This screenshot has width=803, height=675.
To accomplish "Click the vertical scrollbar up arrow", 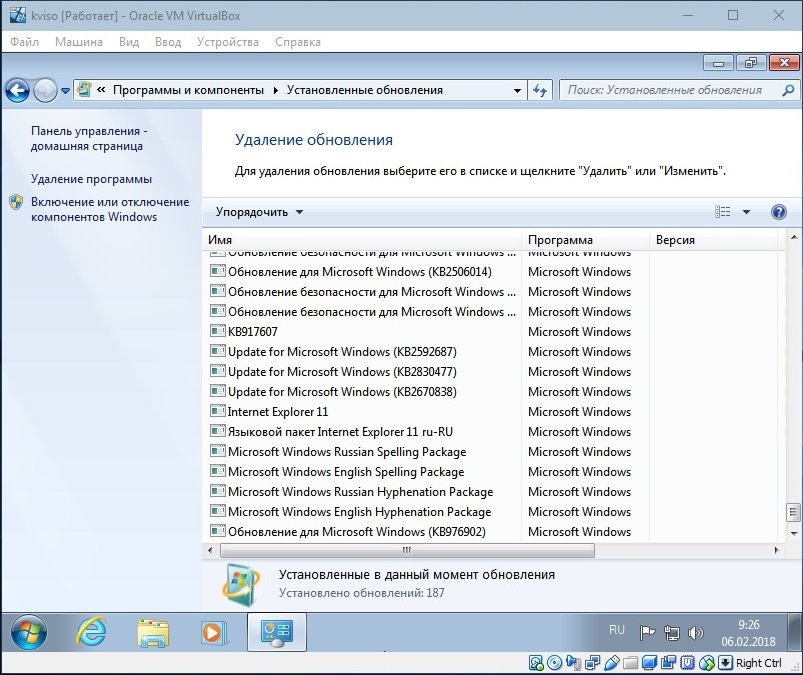I will [x=793, y=237].
